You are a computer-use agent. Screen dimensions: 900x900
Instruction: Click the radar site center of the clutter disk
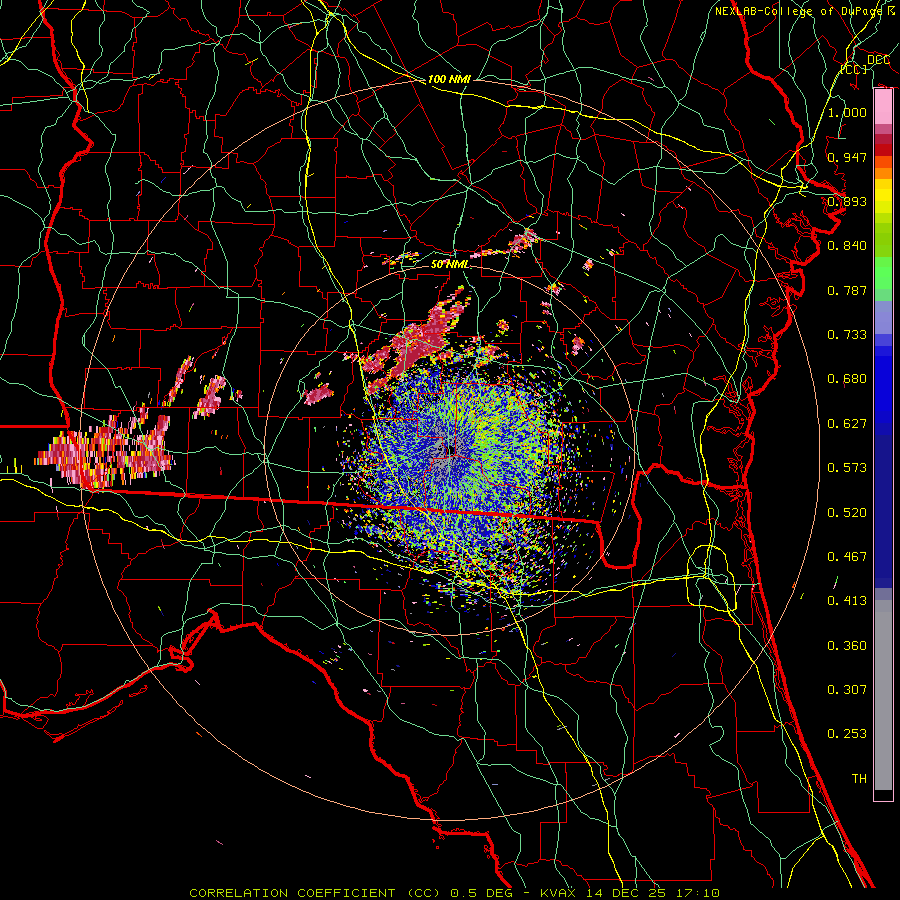[x=452, y=449]
